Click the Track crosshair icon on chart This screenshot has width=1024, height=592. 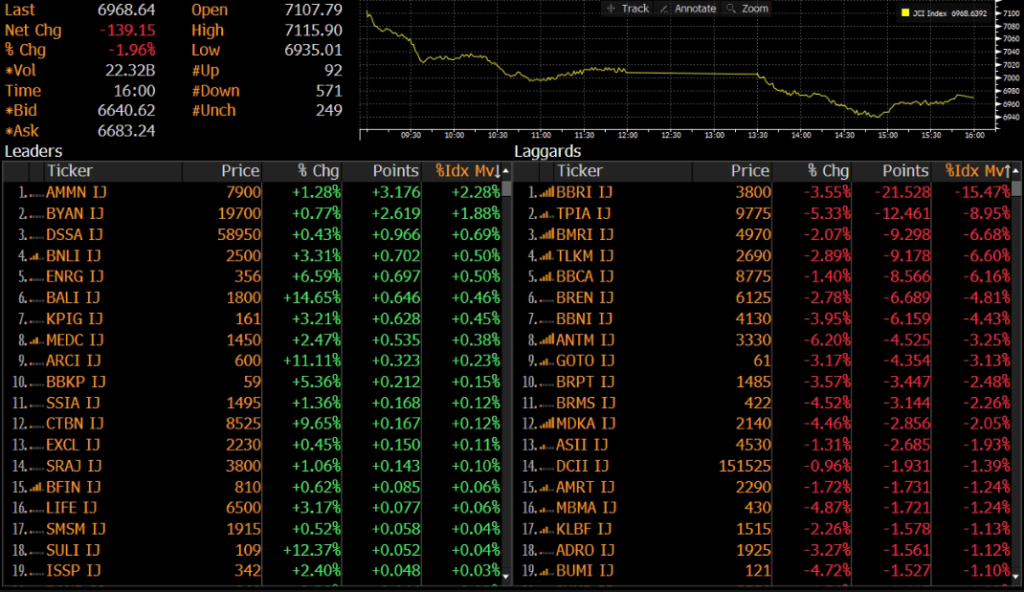(x=611, y=8)
